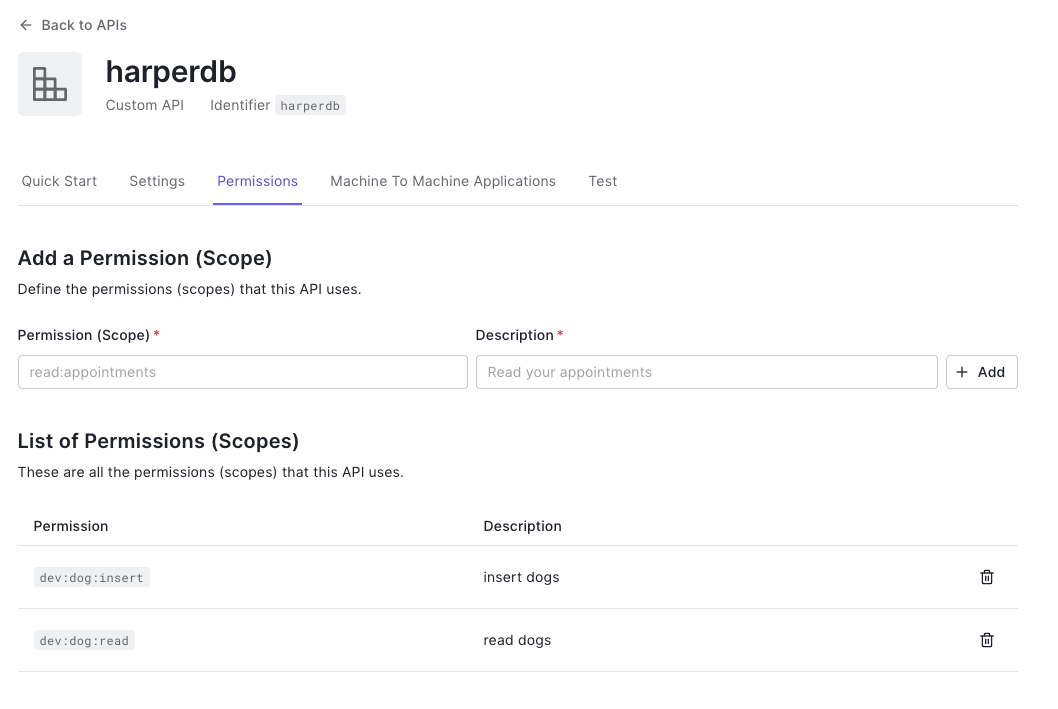The height and width of the screenshot is (709, 1058).
Task: Select the dev:dog:insert scope tag
Action: pyautogui.click(x=92, y=577)
